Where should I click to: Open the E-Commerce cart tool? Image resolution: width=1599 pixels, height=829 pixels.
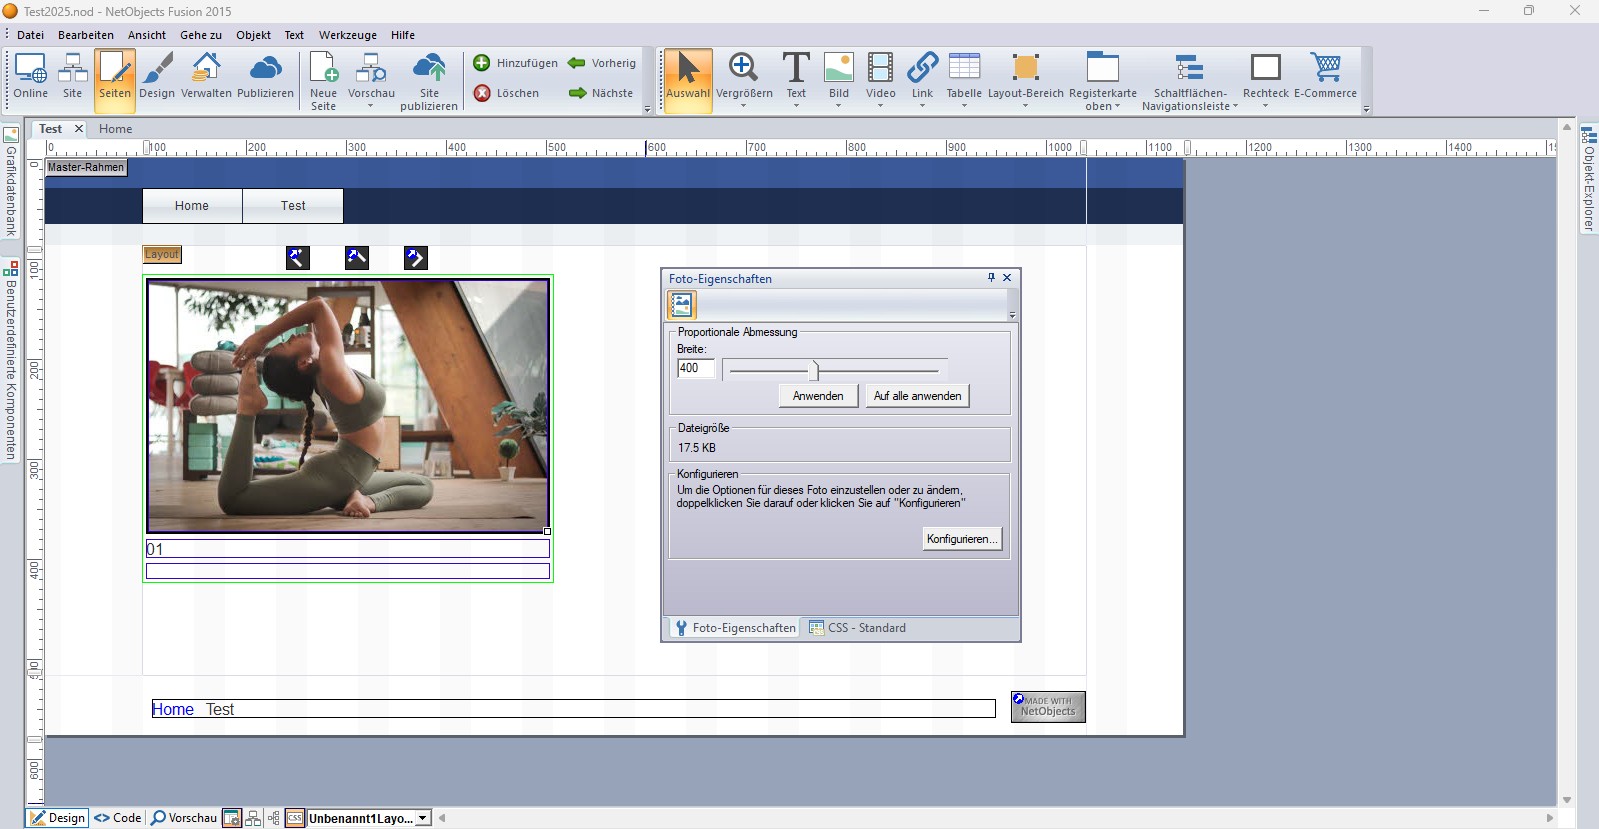[1325, 69]
